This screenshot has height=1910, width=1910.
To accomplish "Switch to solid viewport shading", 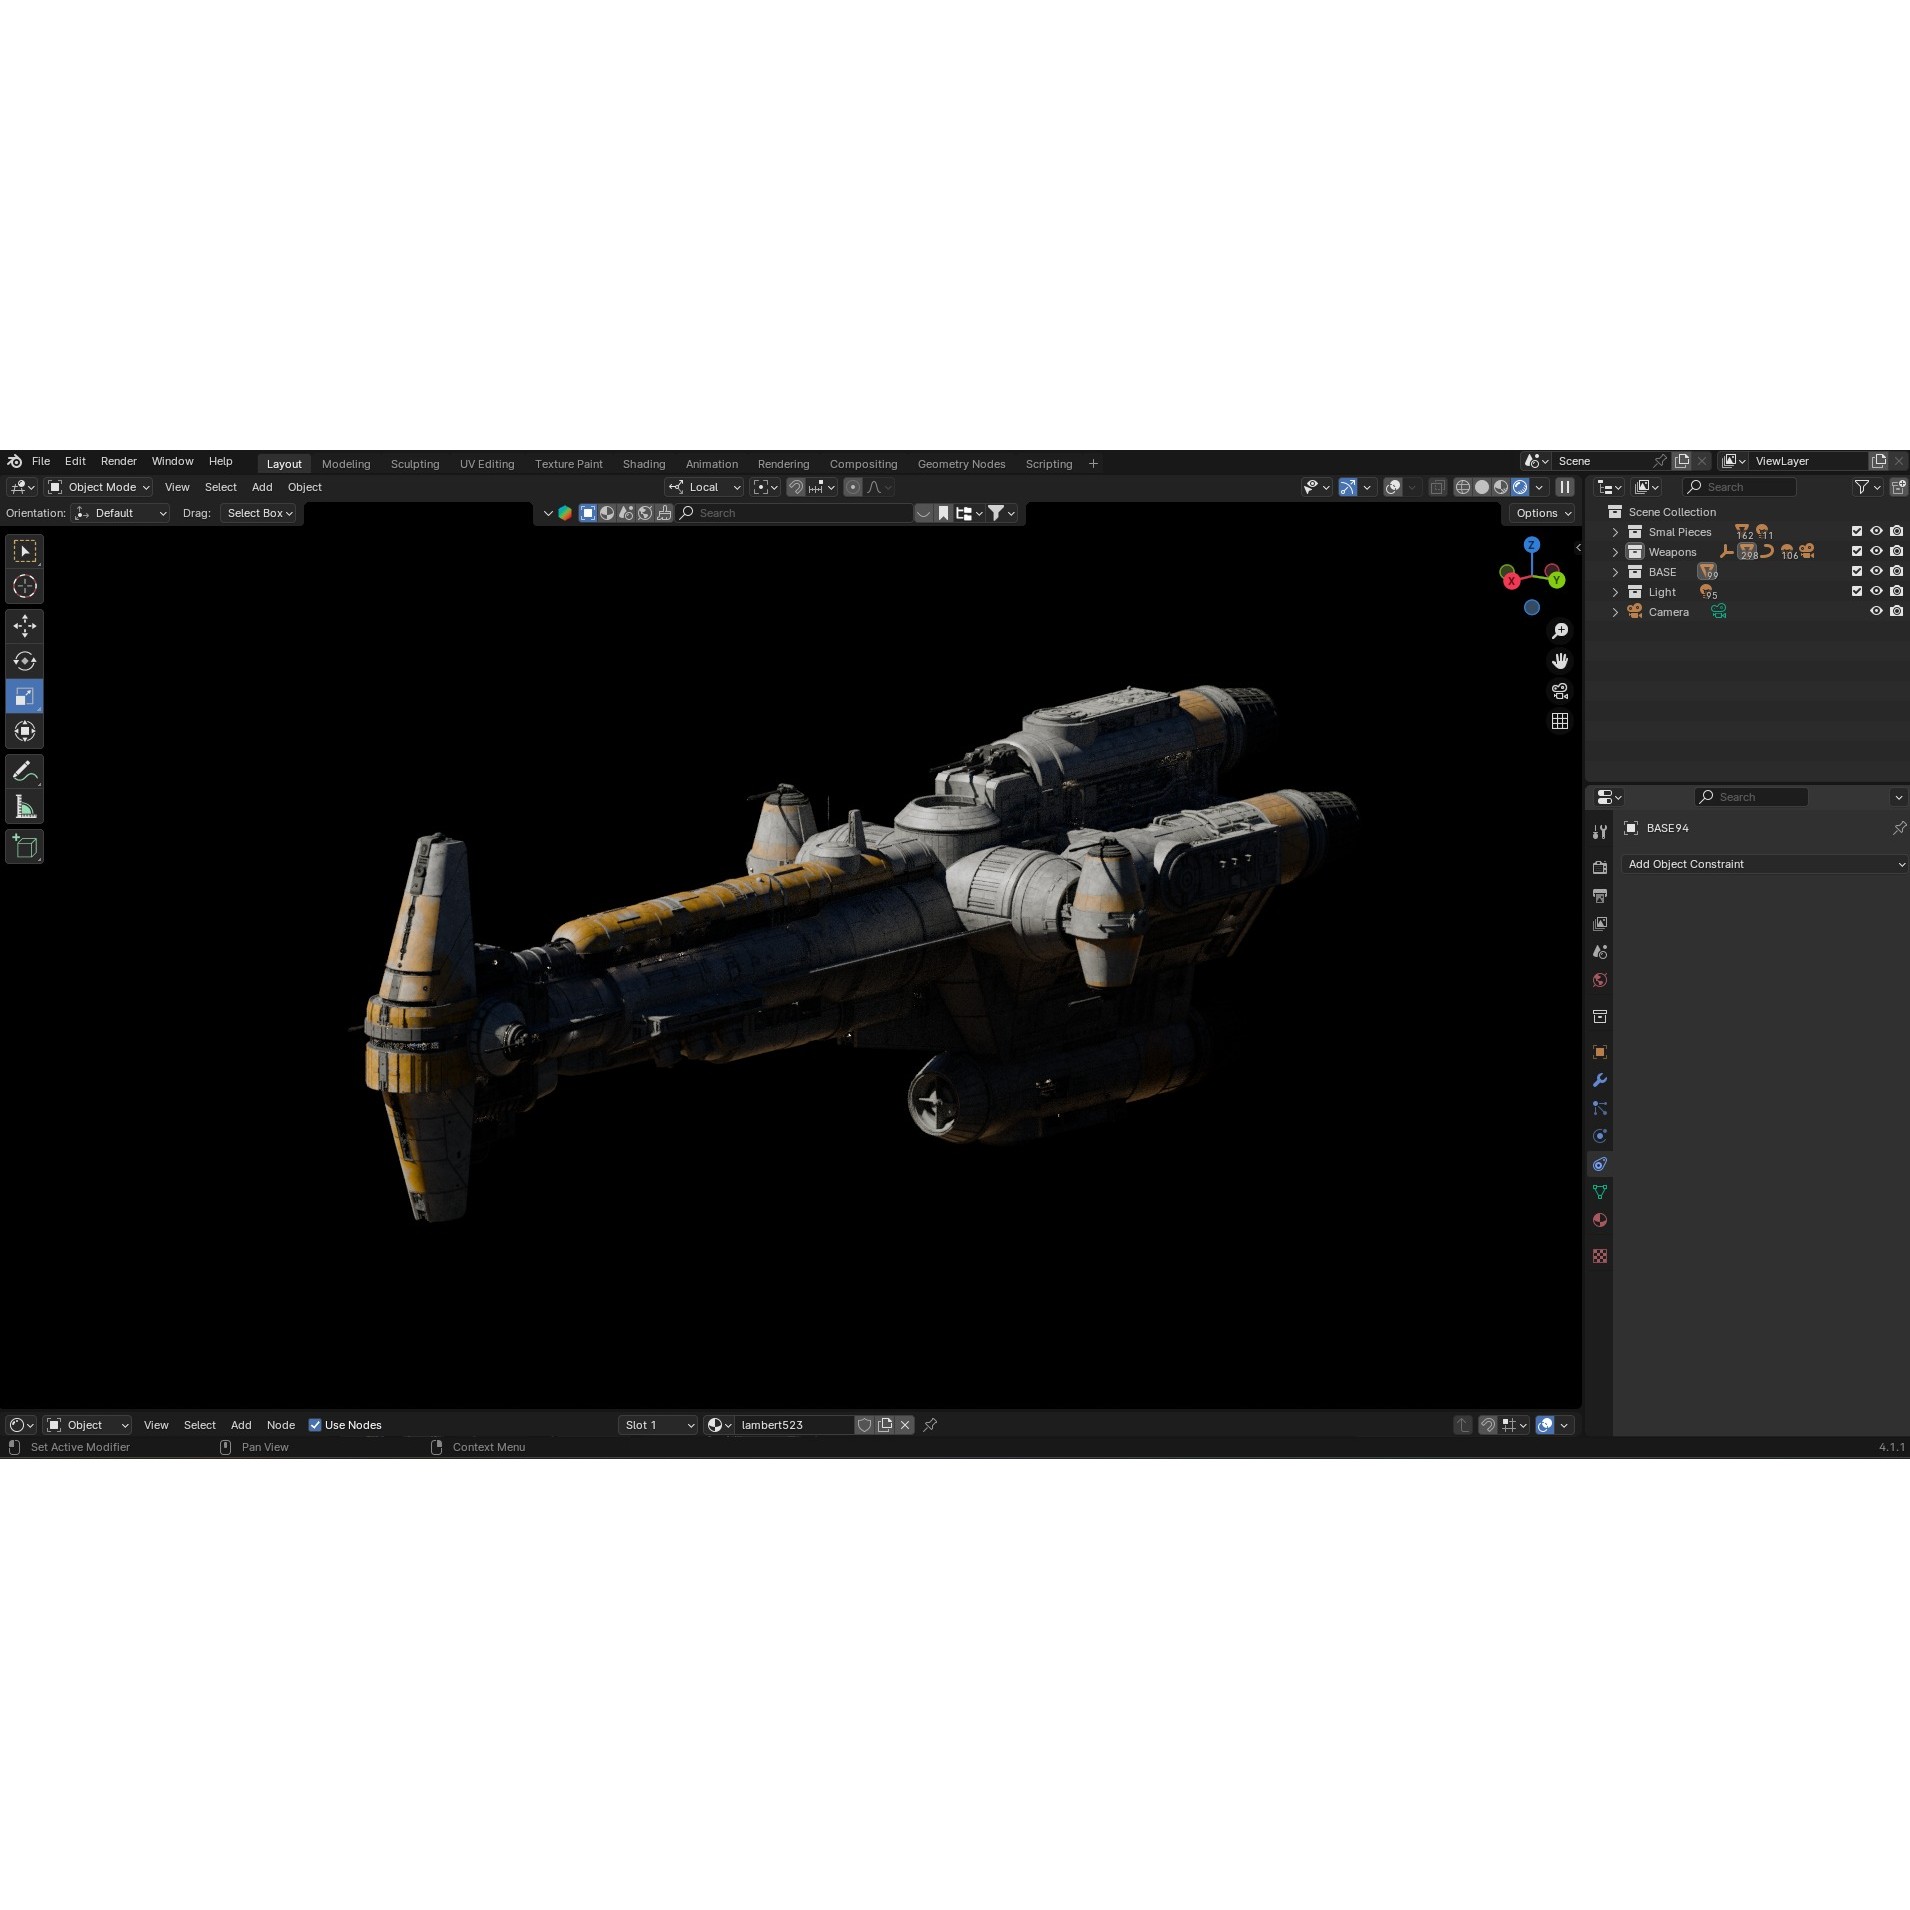I will [x=1482, y=487].
